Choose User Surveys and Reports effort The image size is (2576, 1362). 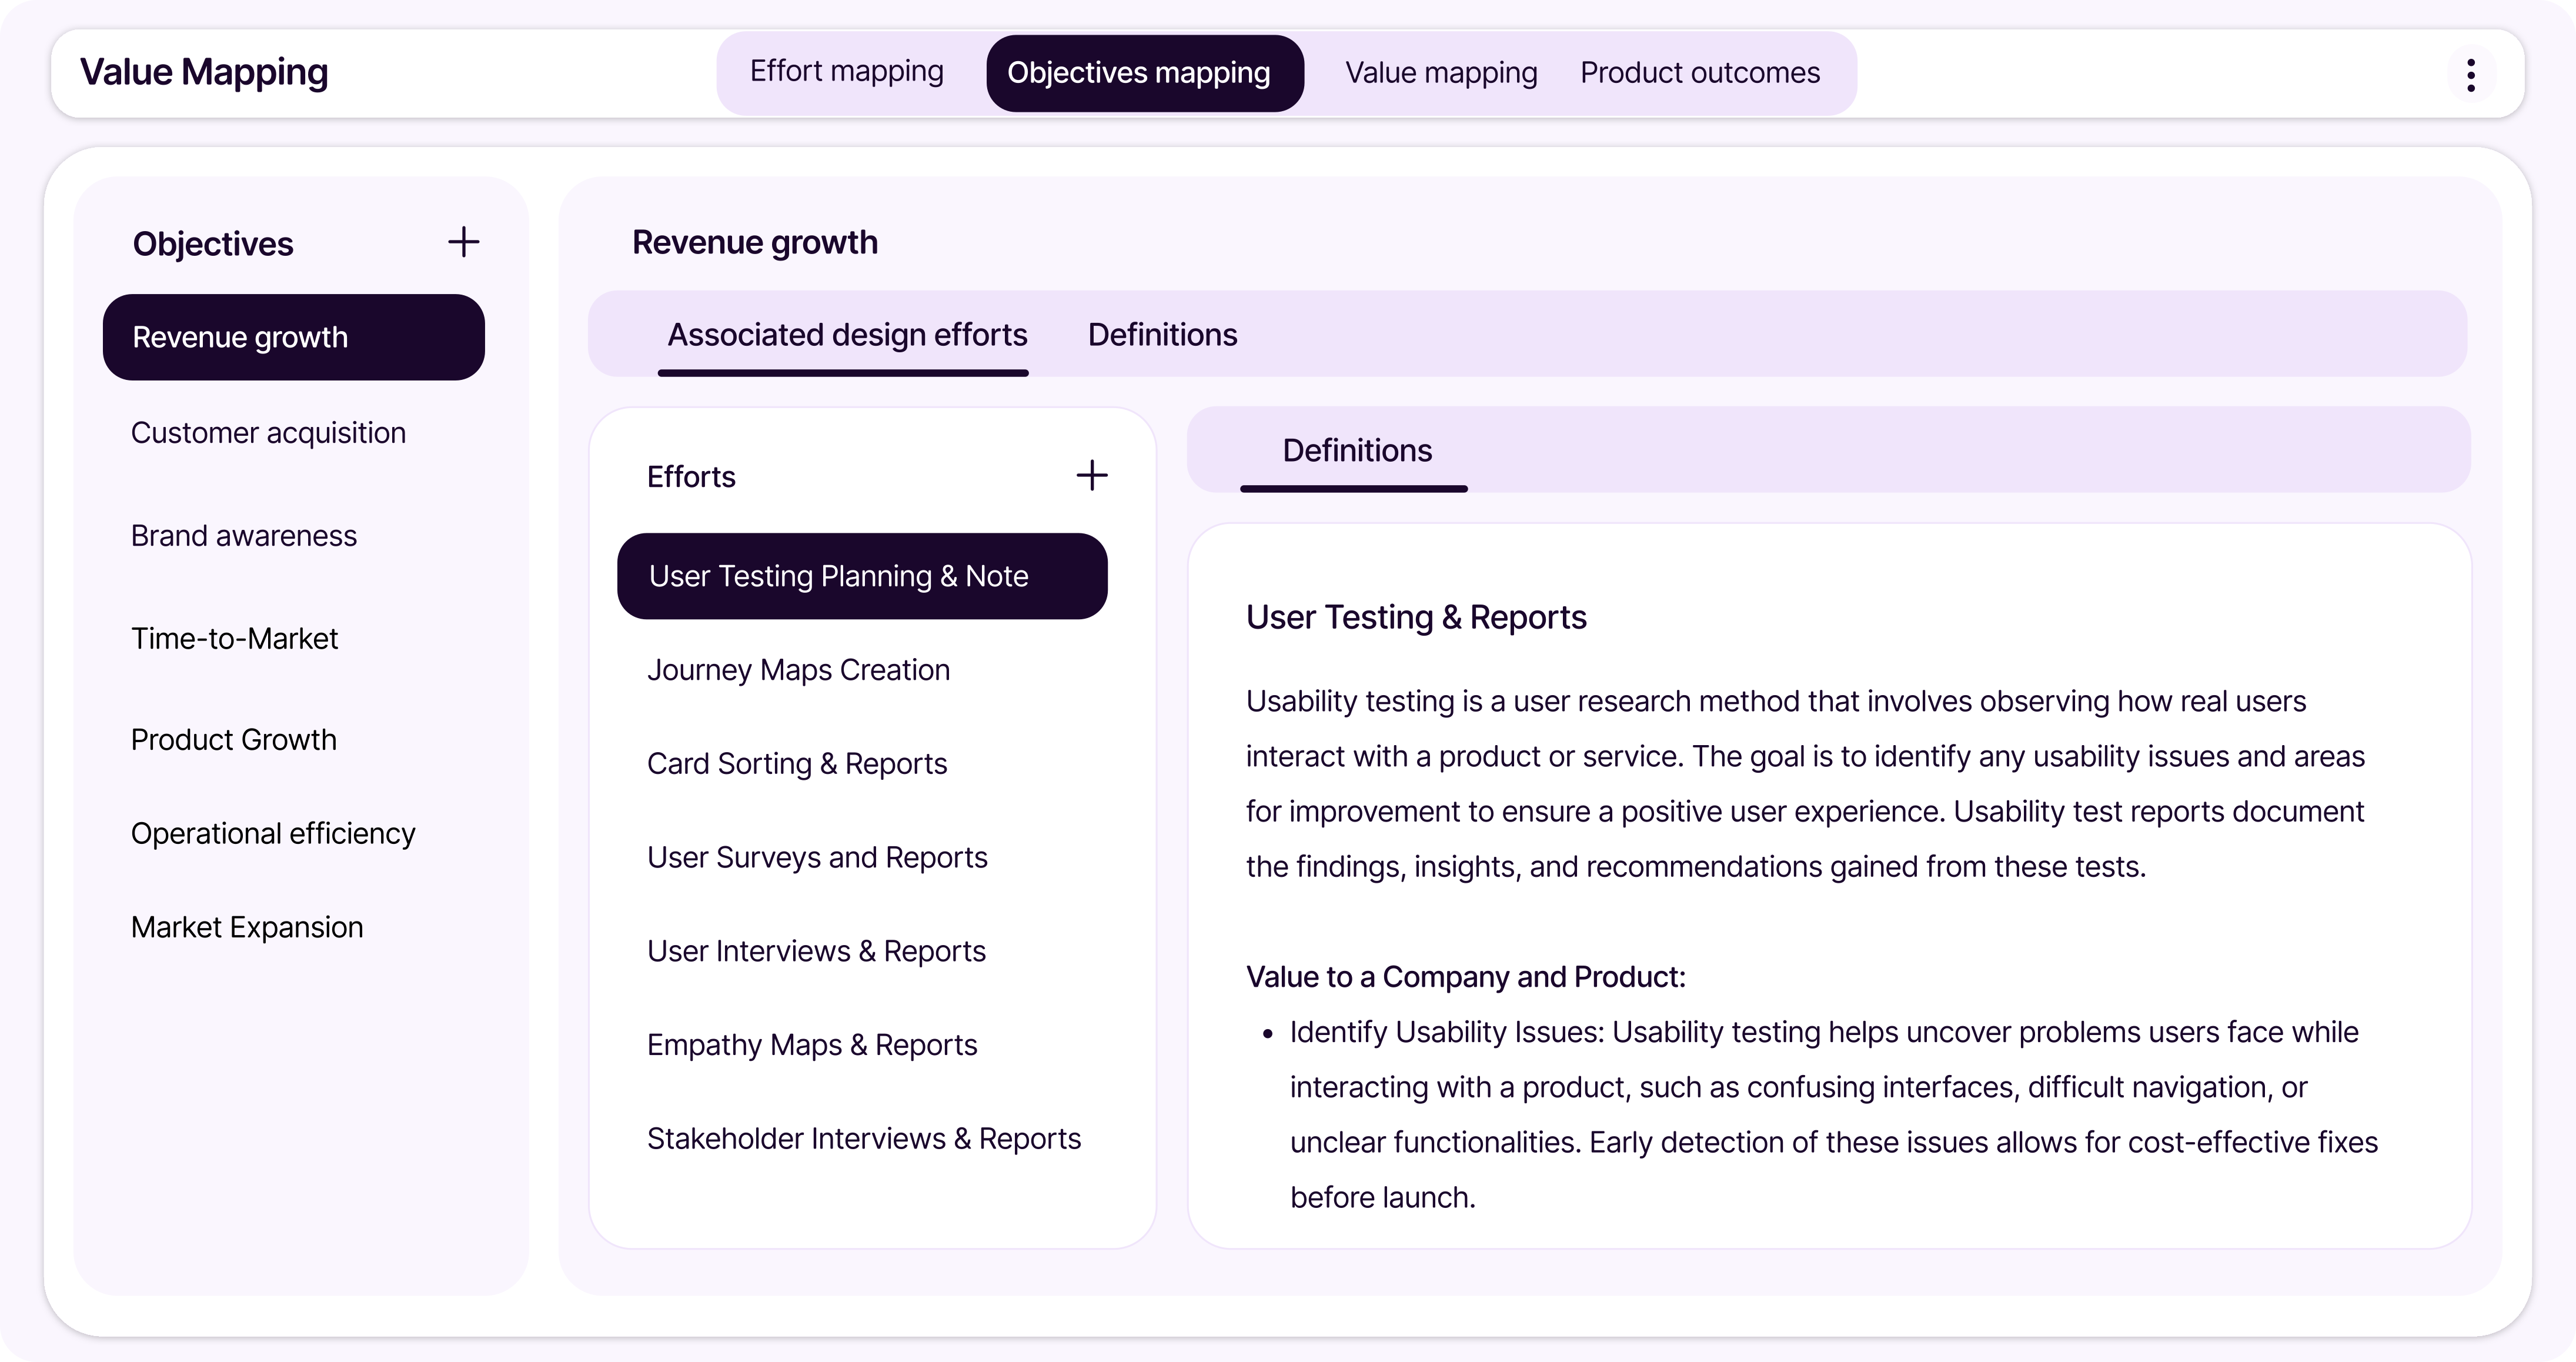816,858
